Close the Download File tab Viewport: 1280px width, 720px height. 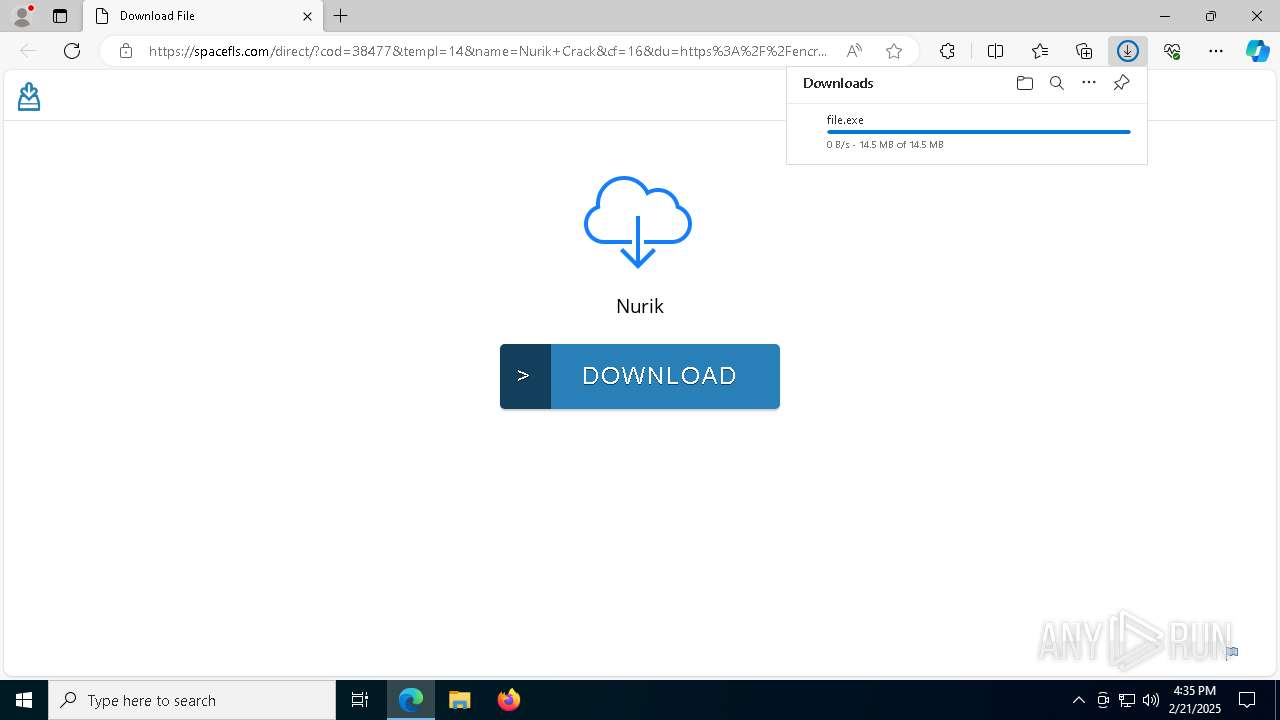(x=307, y=16)
